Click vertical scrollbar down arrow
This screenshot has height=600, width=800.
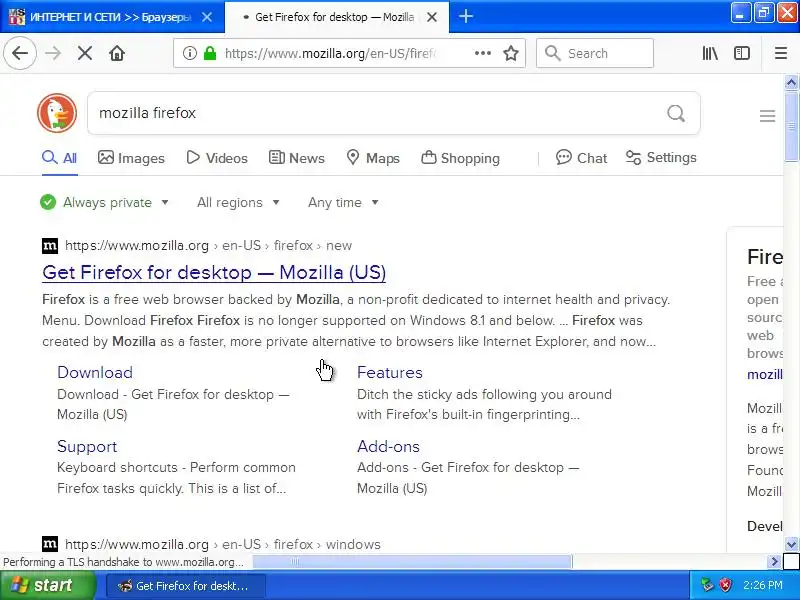coord(791,544)
